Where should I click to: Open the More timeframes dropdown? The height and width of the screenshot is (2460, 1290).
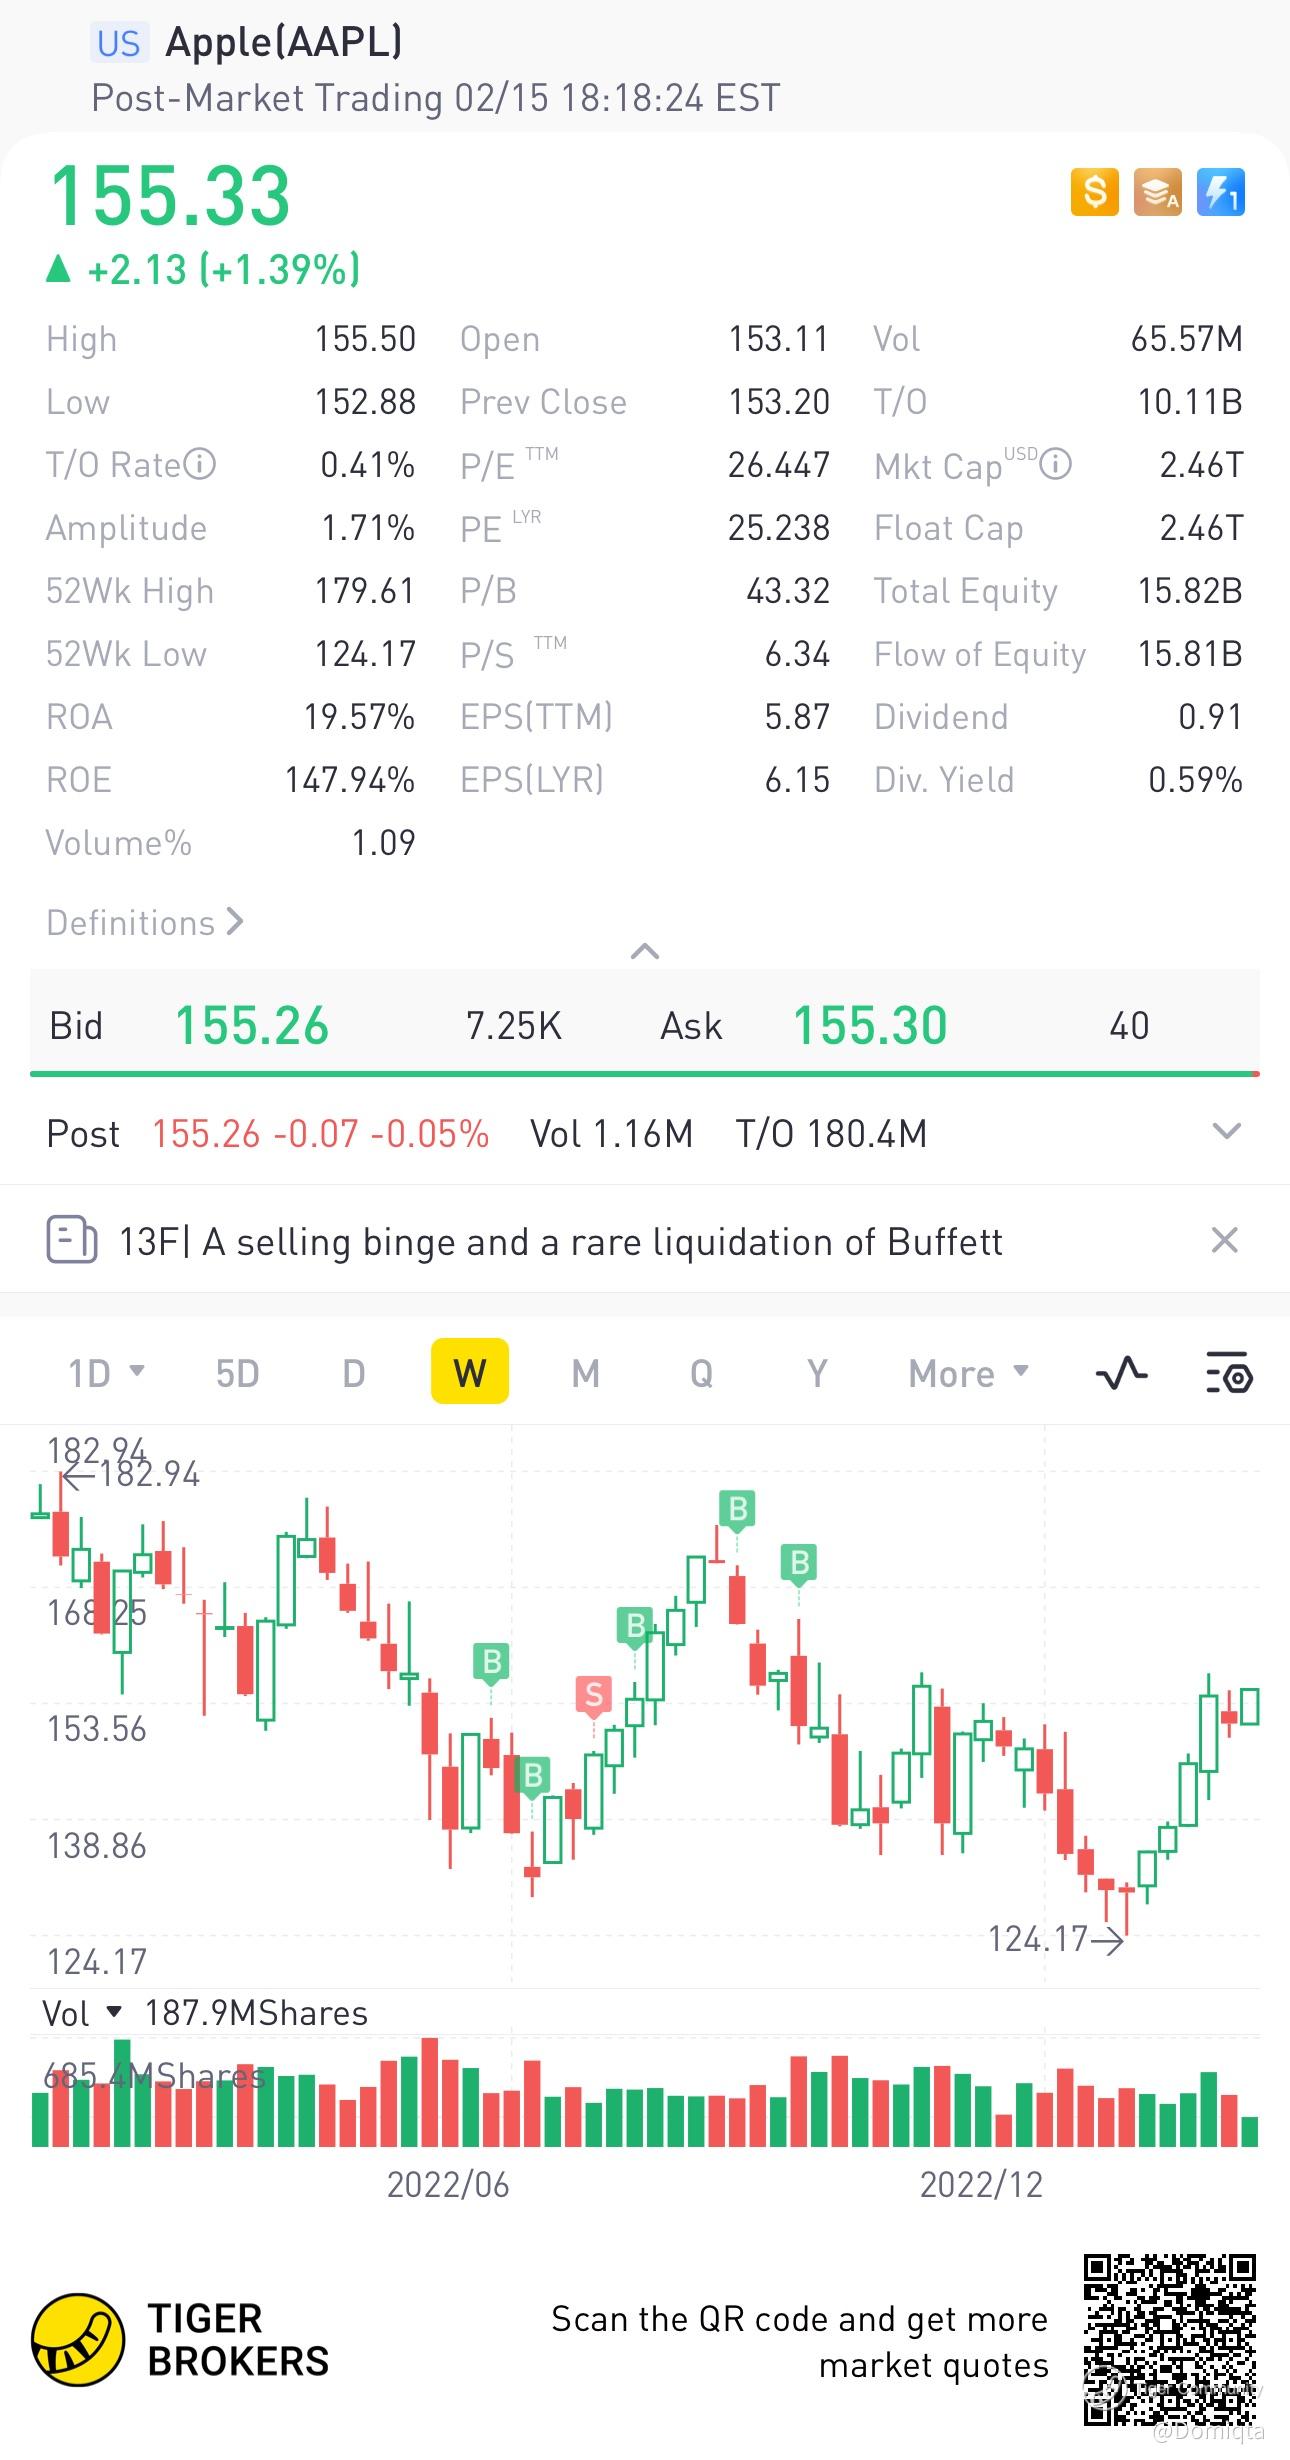tap(968, 1373)
